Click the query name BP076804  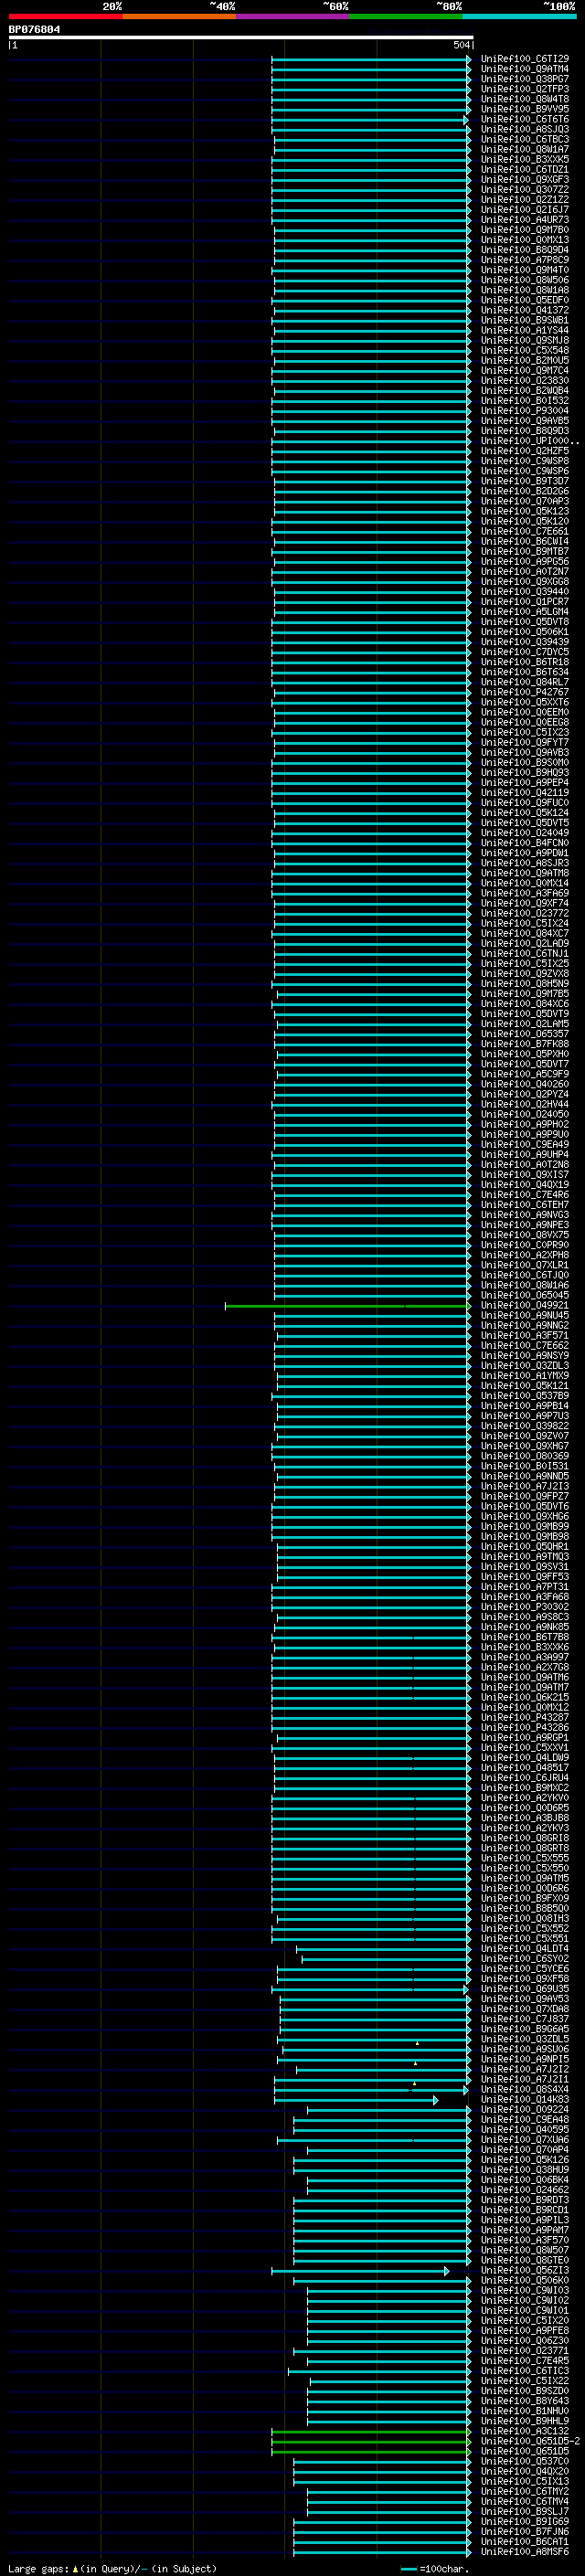coord(34,30)
